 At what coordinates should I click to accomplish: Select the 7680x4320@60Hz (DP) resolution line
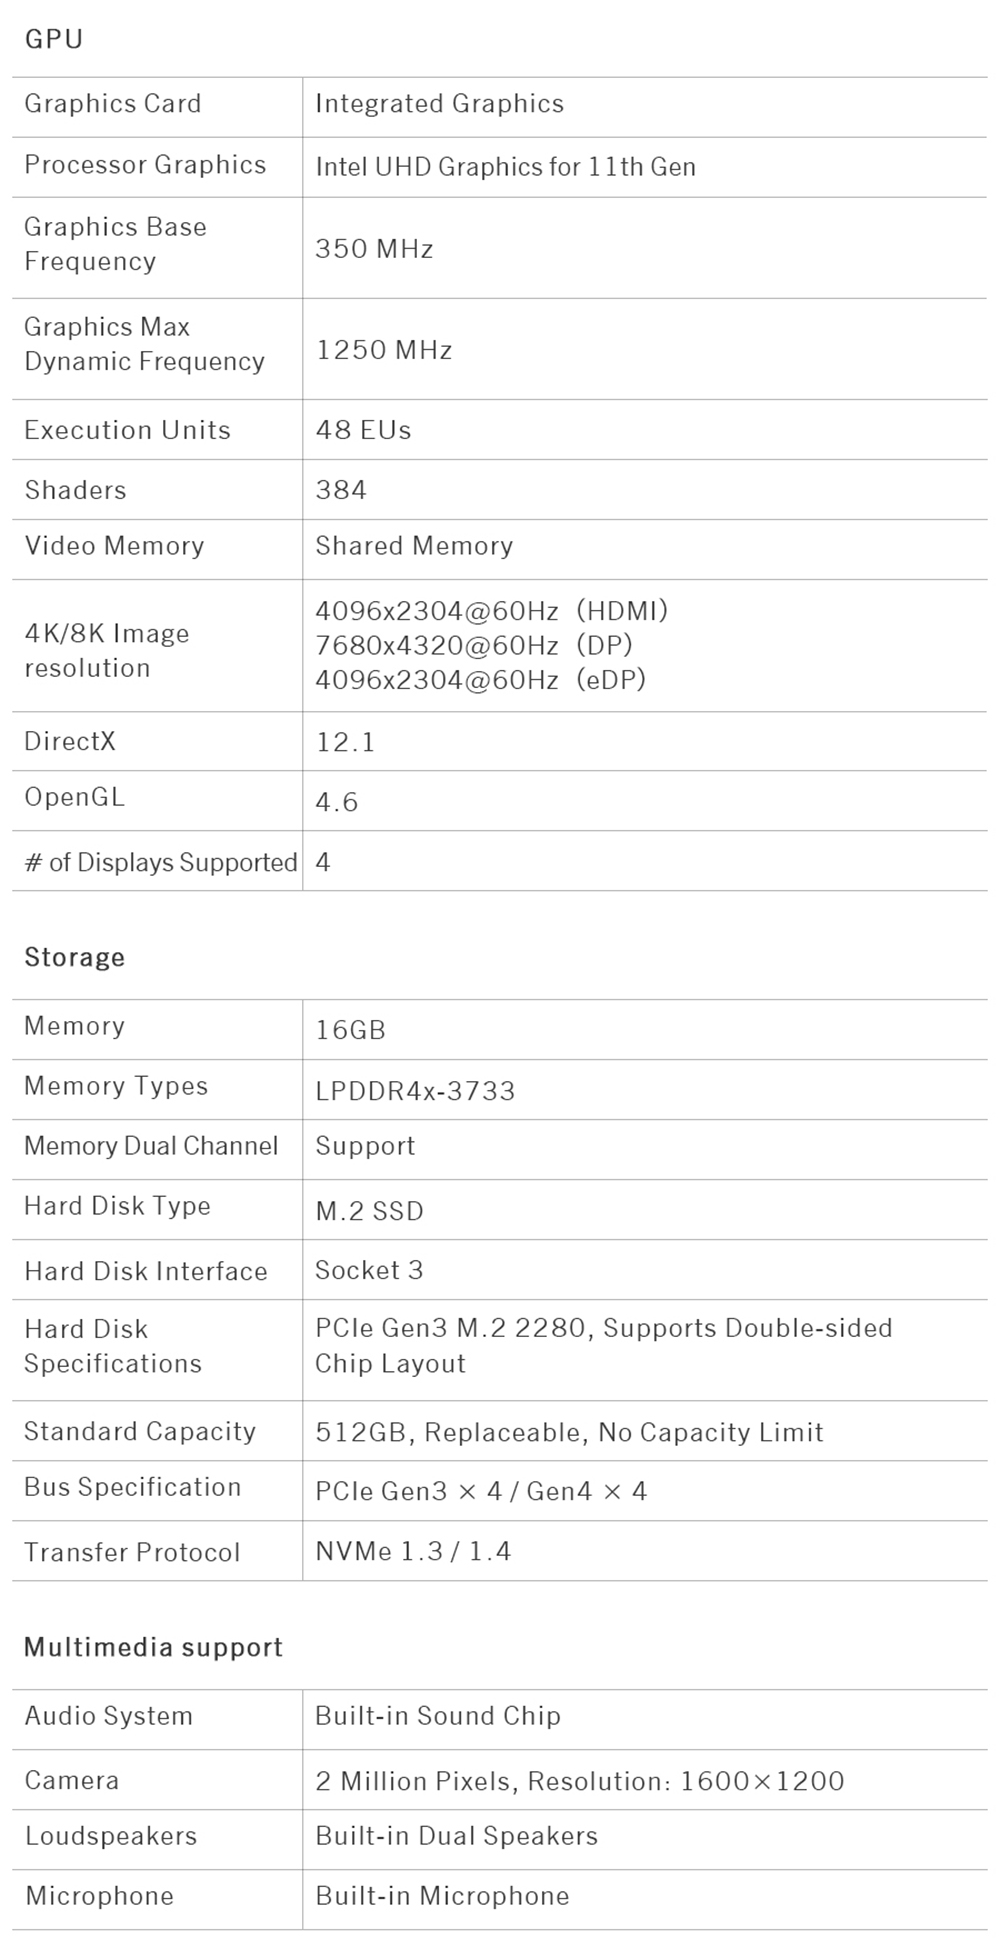474,645
